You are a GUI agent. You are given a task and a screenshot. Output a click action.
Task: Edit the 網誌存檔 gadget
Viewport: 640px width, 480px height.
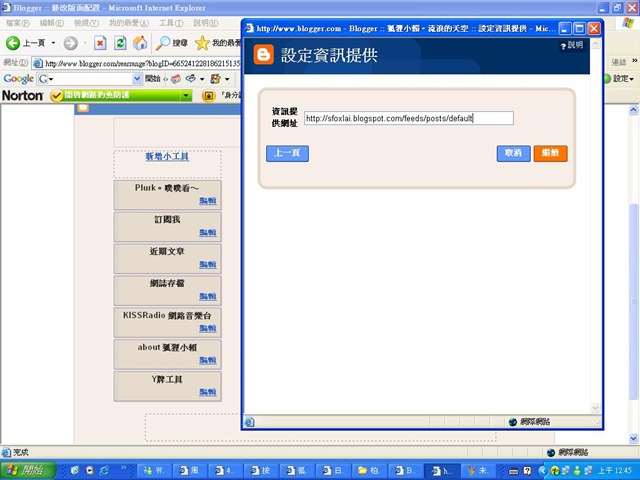click(208, 296)
